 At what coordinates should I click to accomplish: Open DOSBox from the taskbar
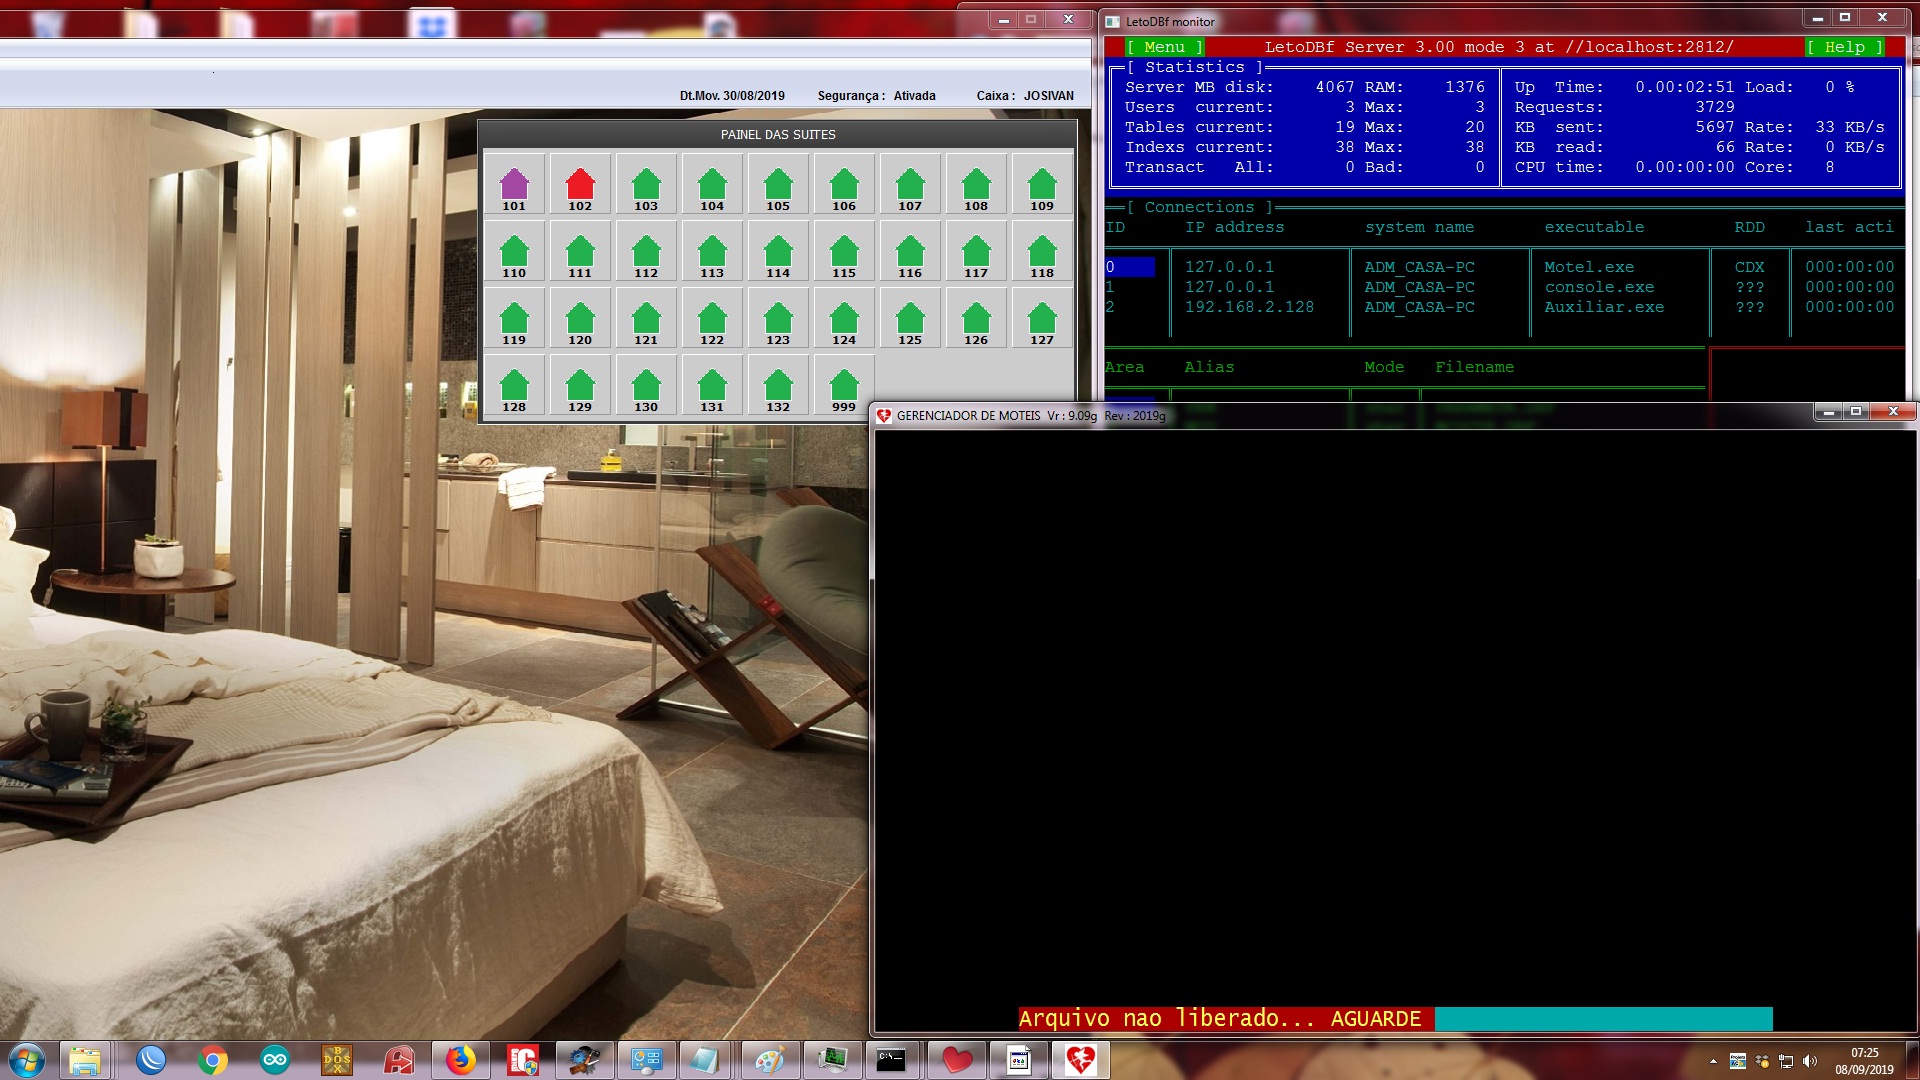337,1060
